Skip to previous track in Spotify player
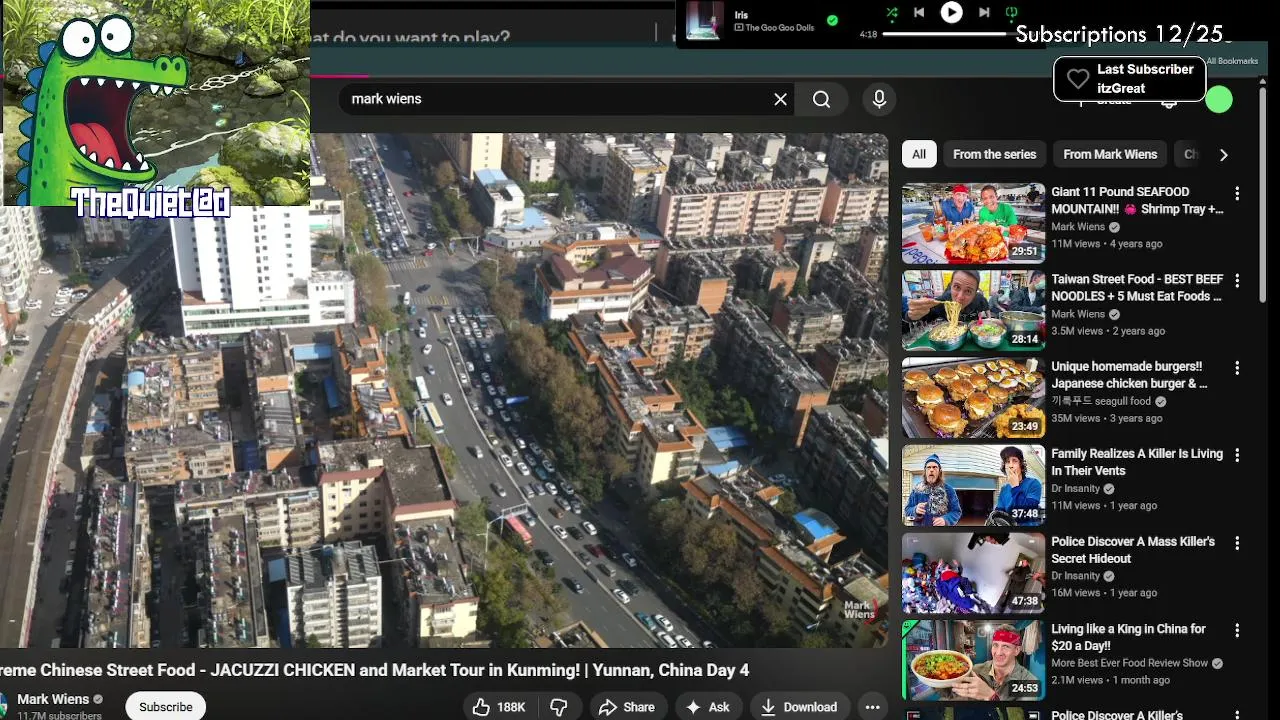 919,12
